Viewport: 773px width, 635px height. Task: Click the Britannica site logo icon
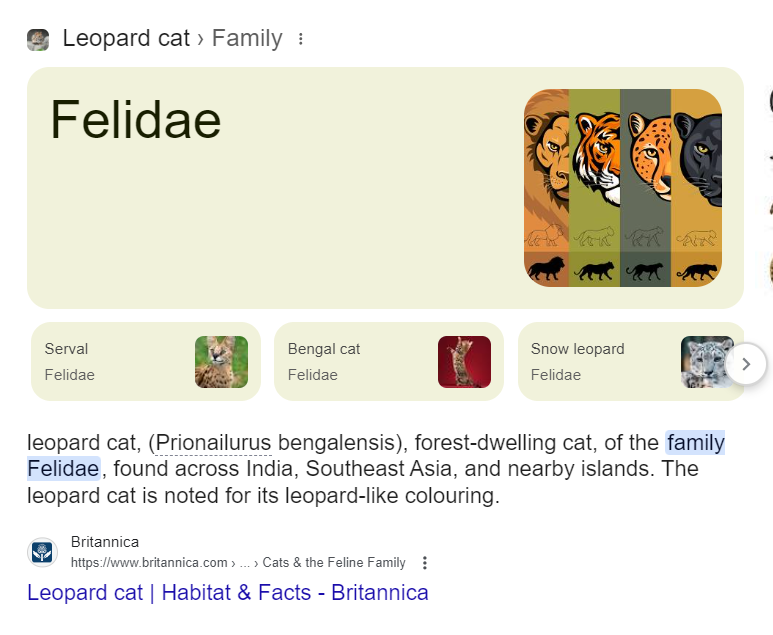coord(42,552)
